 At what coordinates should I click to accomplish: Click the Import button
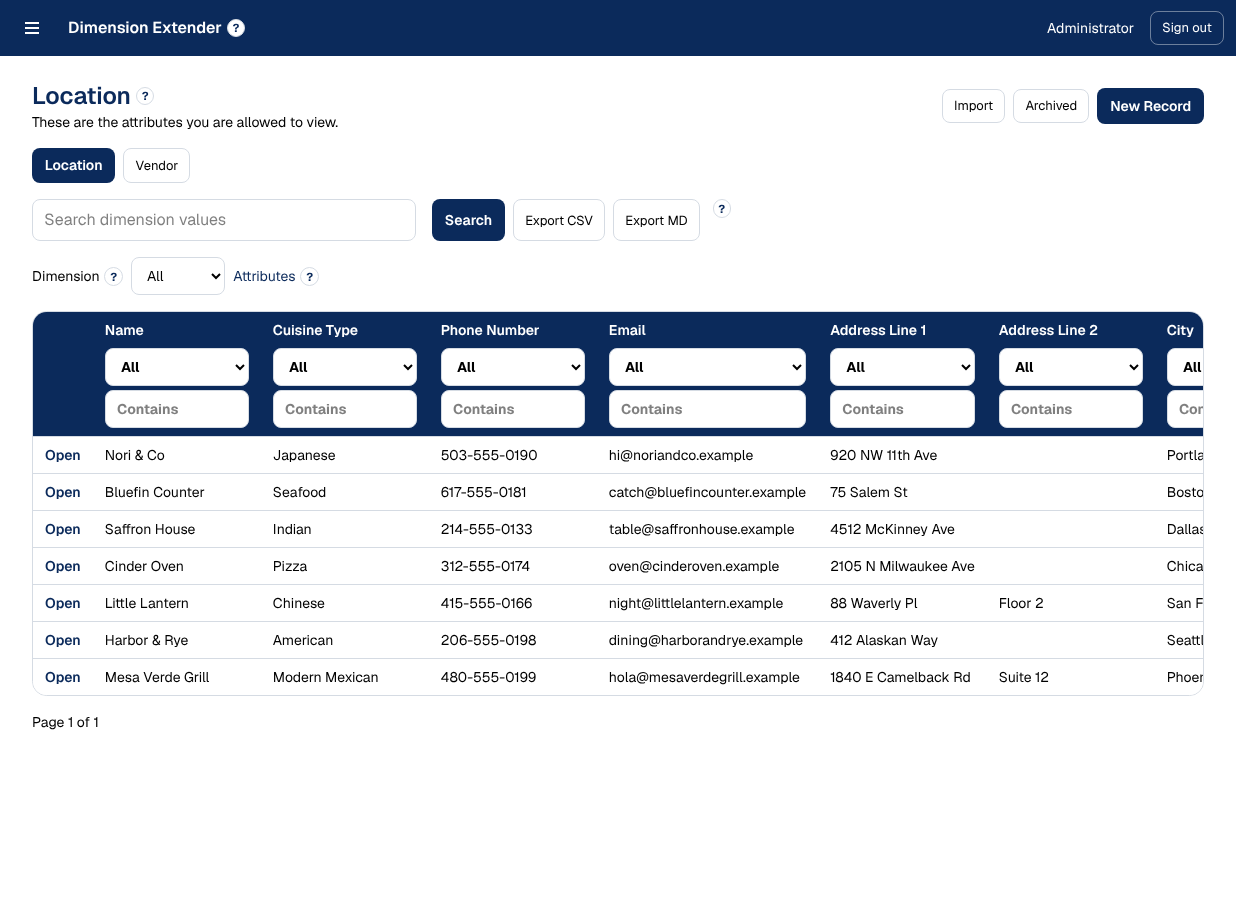[x=973, y=106]
